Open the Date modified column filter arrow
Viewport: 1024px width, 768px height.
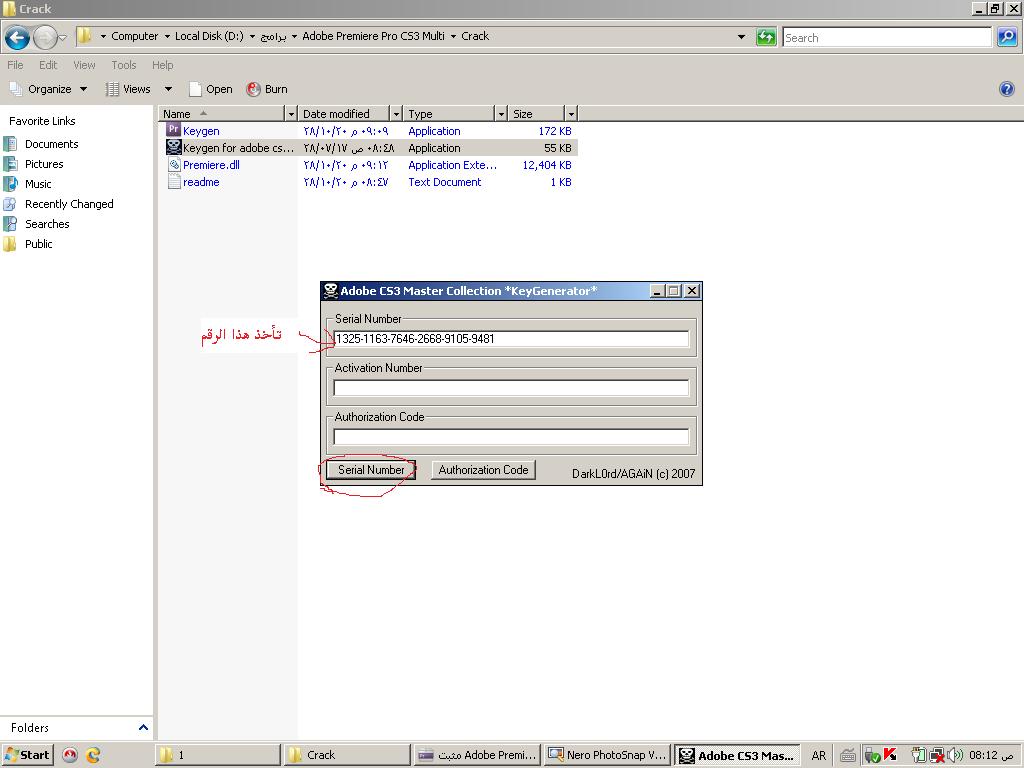[396, 114]
